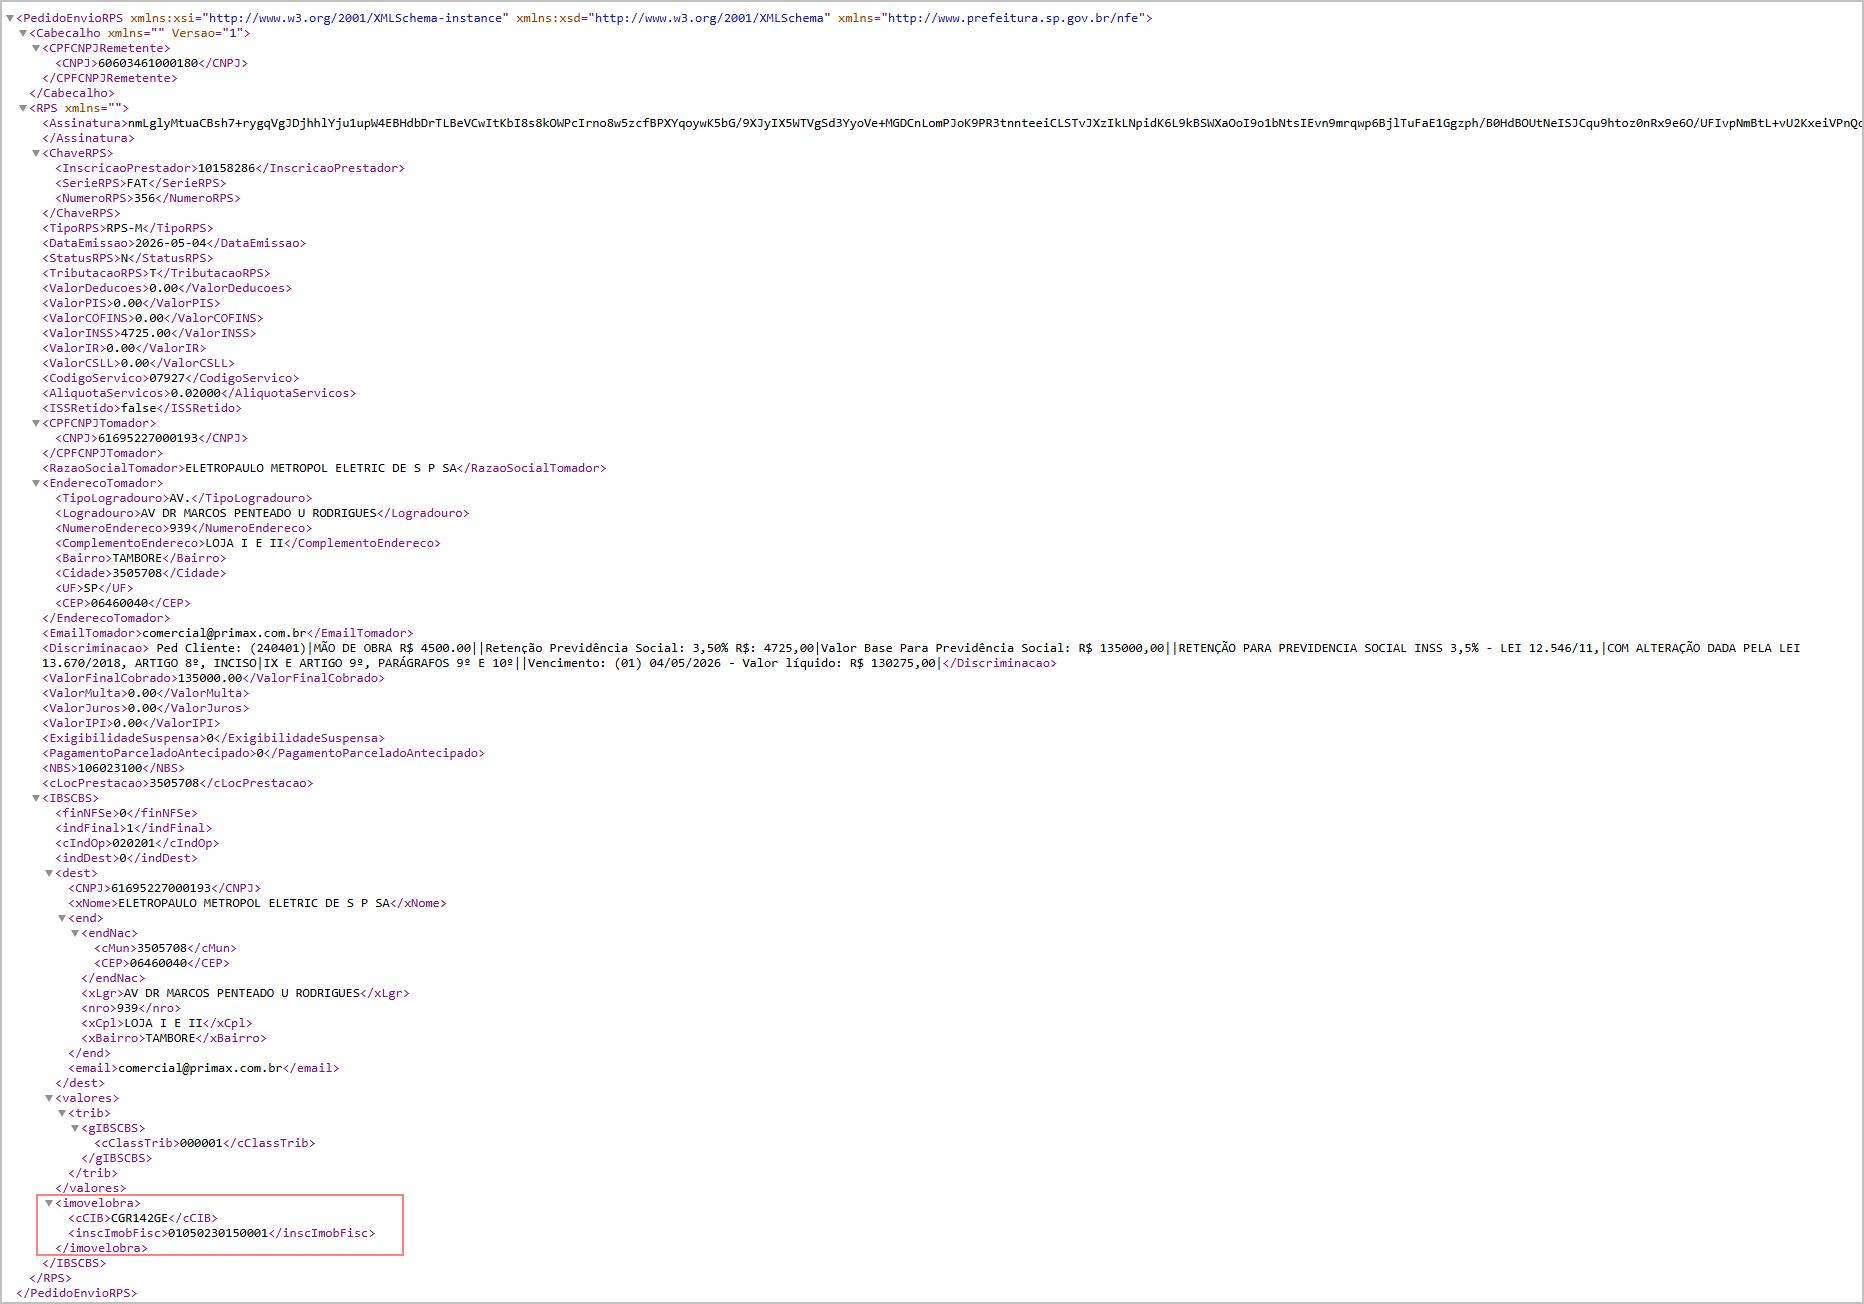Click the ValorFinalCobrado 135000.00 line
This screenshot has height=1304, width=1864.
213,678
